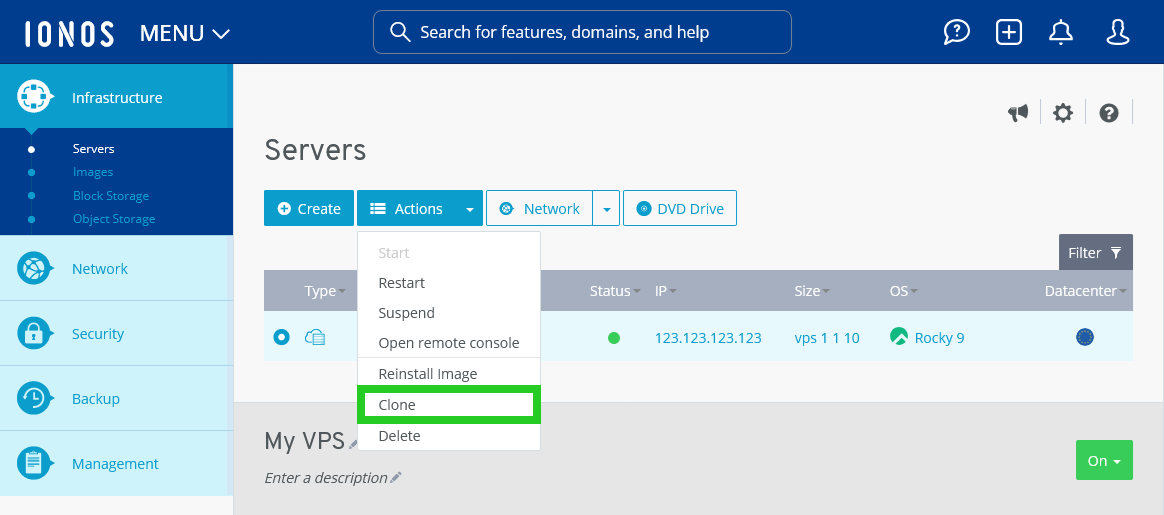Click the Network globe icon in sidebar
Image resolution: width=1164 pixels, height=515 pixels.
click(35, 269)
